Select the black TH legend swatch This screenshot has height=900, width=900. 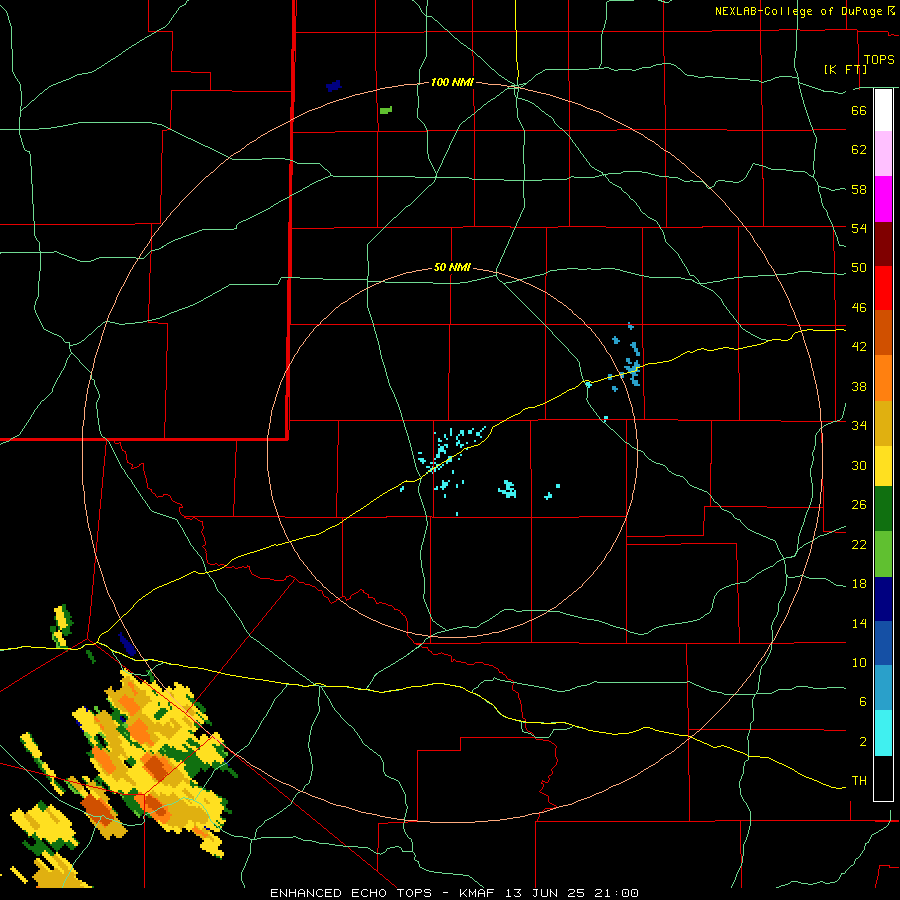pyautogui.click(x=883, y=778)
